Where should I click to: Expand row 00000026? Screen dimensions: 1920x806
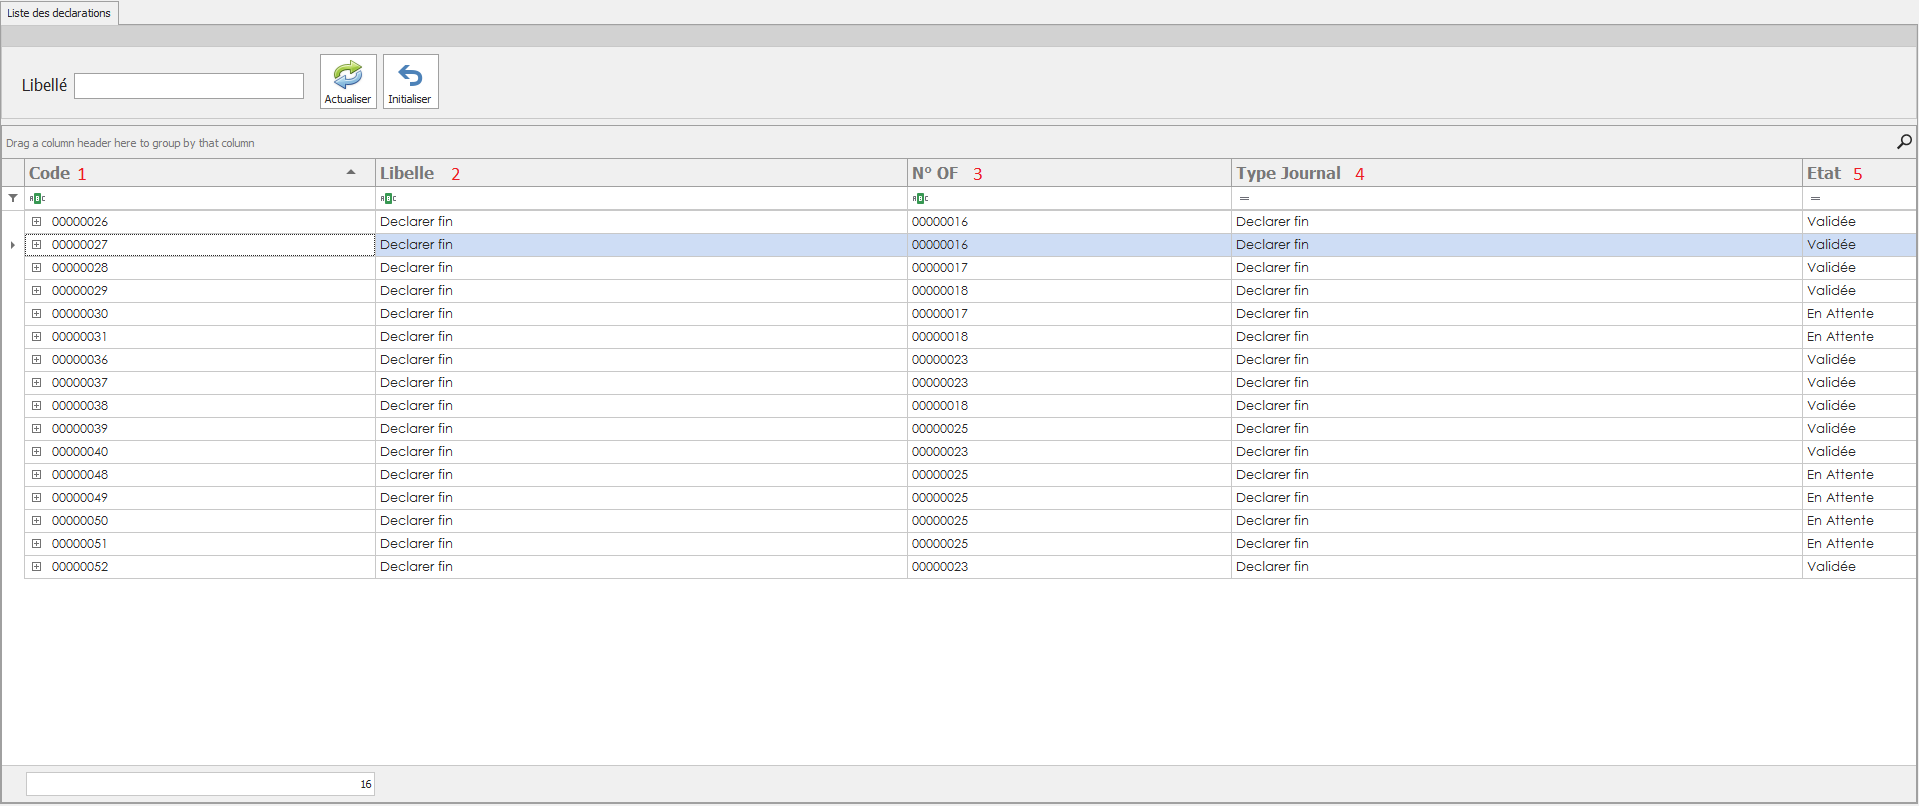pos(37,222)
